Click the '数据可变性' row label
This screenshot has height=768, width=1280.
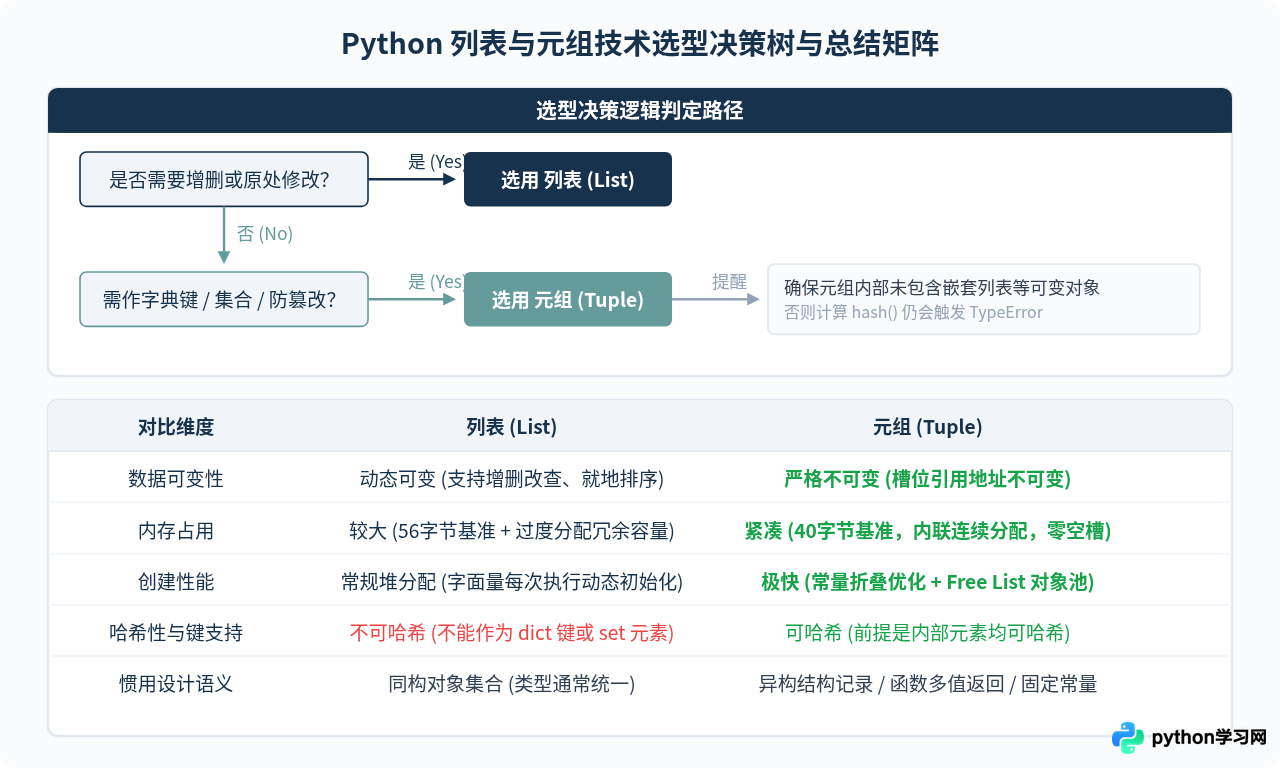pyautogui.click(x=176, y=478)
